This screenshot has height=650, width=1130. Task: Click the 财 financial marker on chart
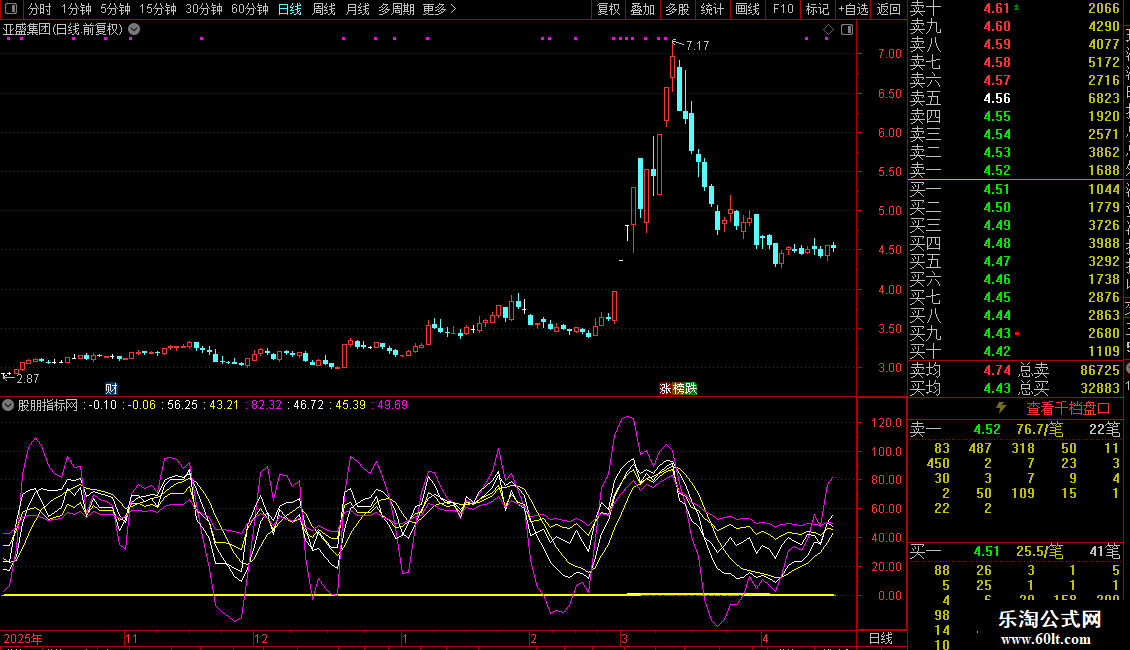(x=111, y=388)
